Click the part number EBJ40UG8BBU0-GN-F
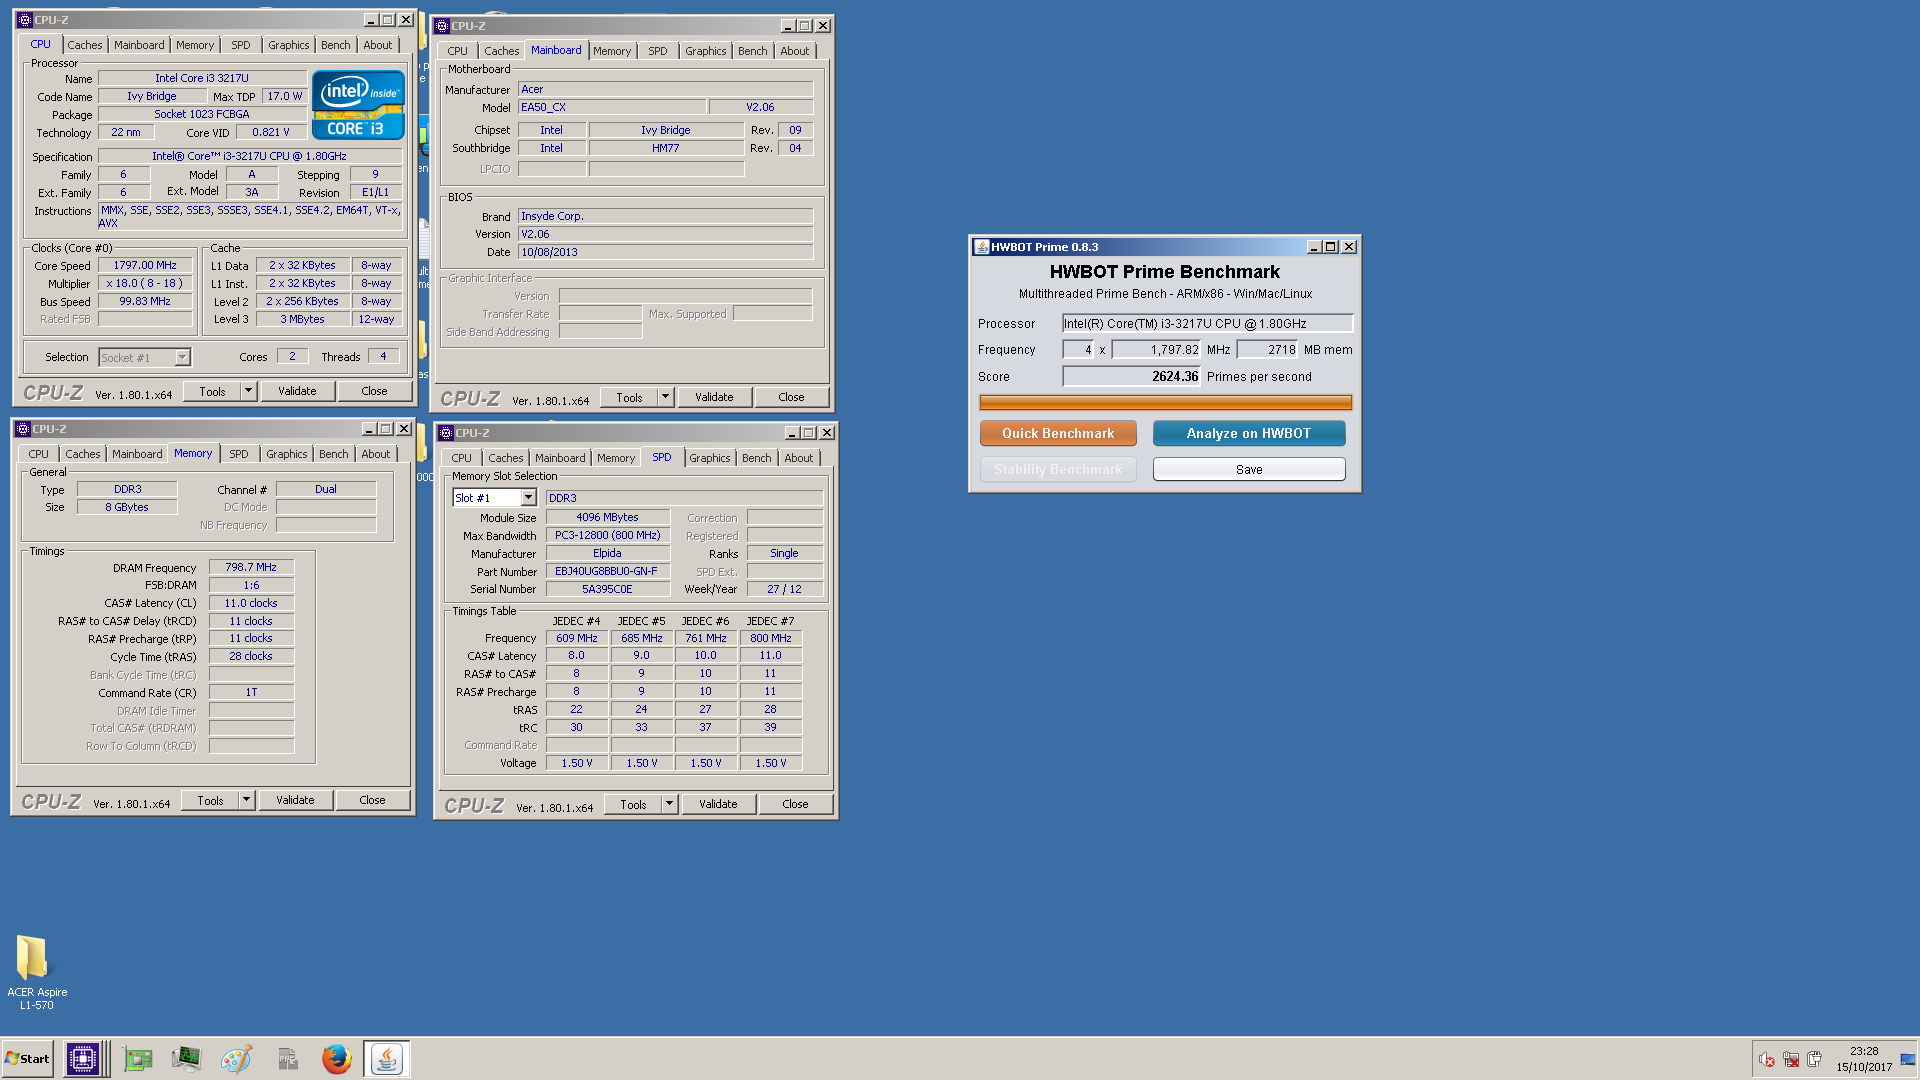 click(607, 571)
